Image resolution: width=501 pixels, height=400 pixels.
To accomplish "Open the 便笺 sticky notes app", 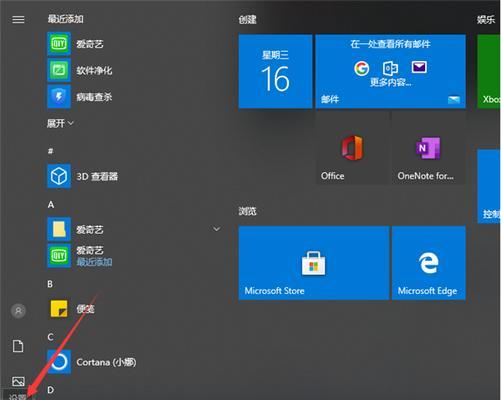I will (x=133, y=309).
